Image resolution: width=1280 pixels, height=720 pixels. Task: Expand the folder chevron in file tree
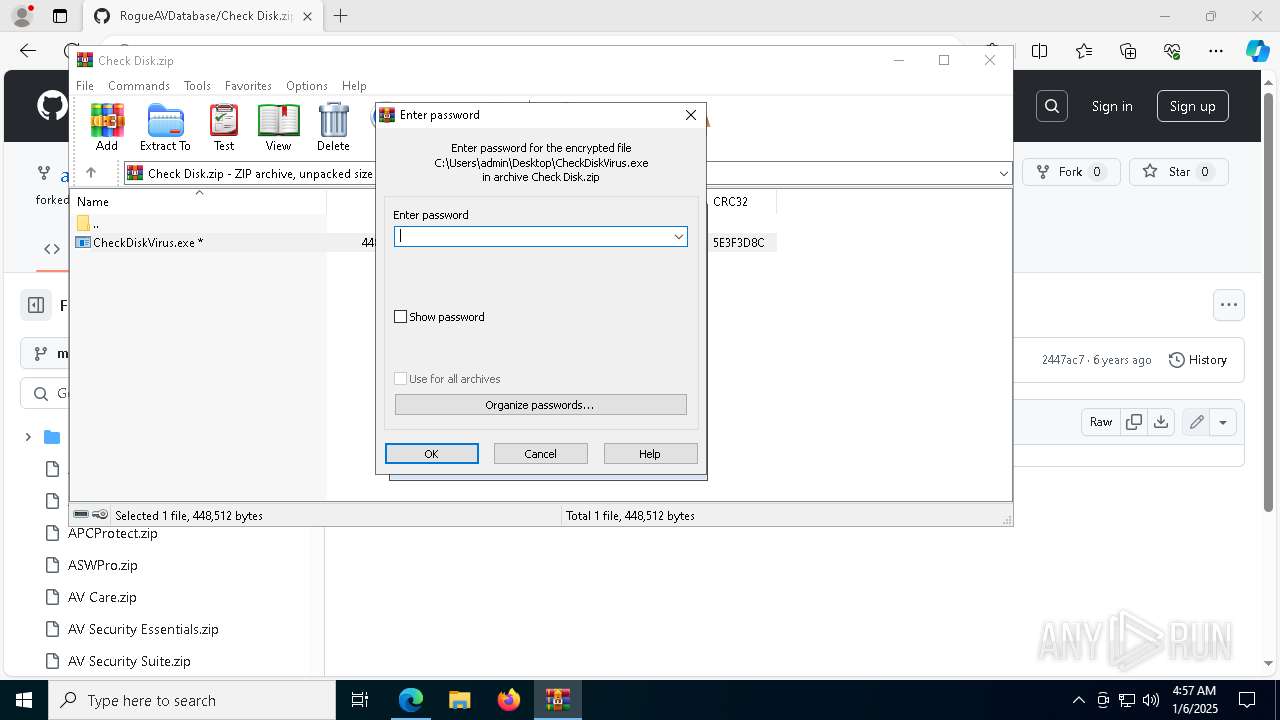tap(28, 437)
